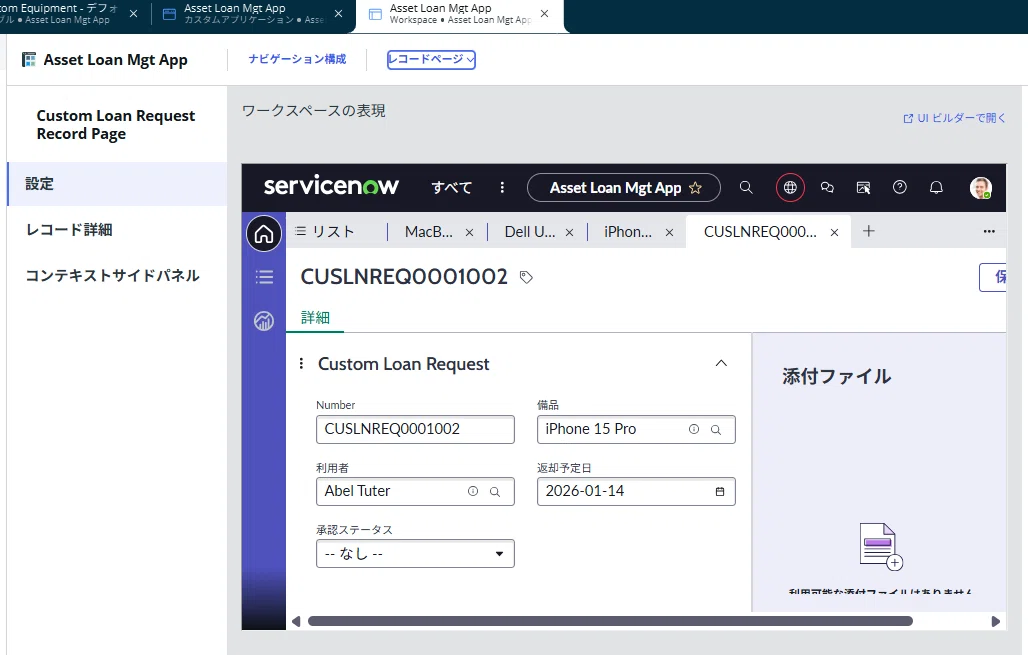Click the partially visible save button
This screenshot has height=655, width=1028.
pyautogui.click(x=993, y=277)
